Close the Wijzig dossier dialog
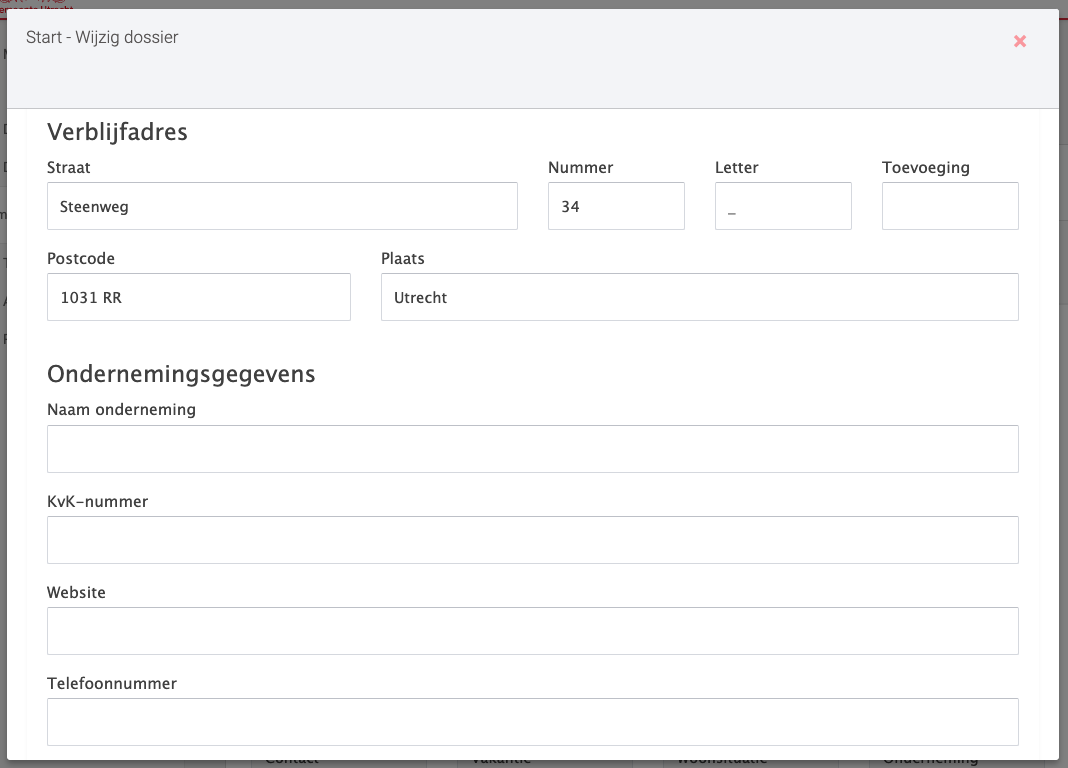 coord(1019,41)
